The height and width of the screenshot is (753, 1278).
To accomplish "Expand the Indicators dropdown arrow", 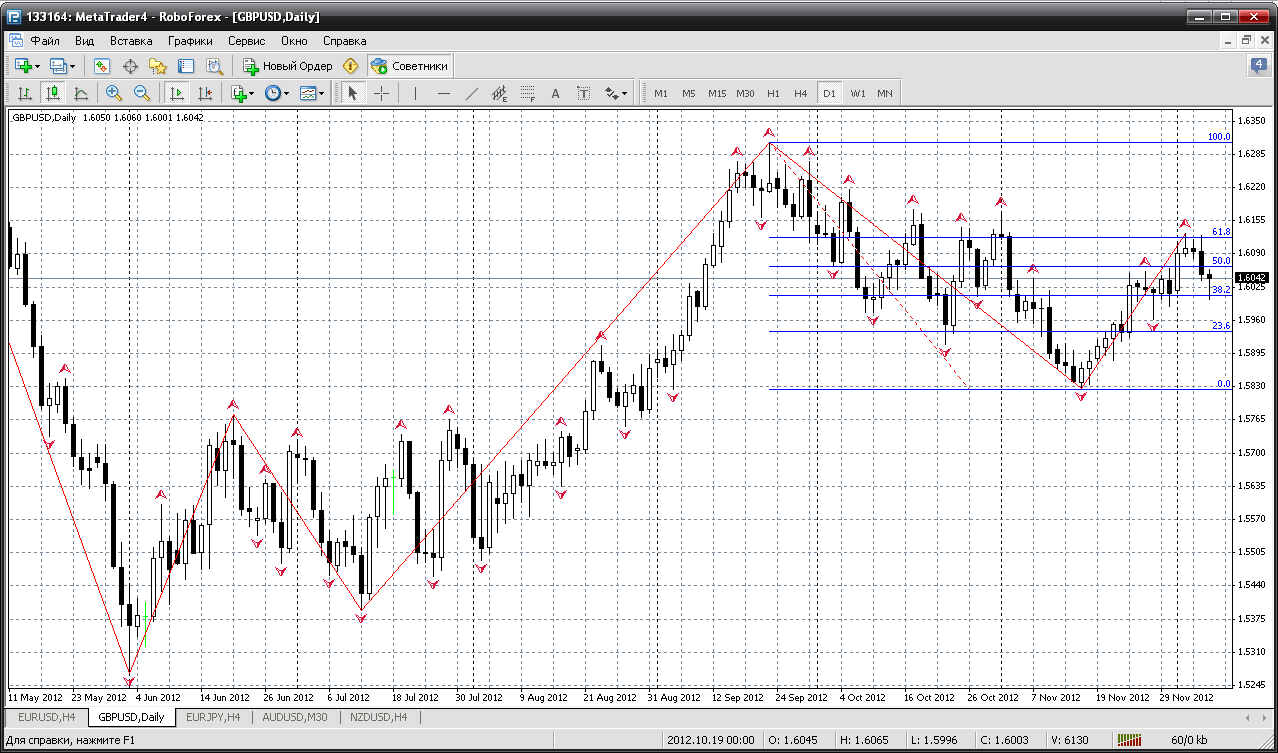I will click(x=253, y=93).
